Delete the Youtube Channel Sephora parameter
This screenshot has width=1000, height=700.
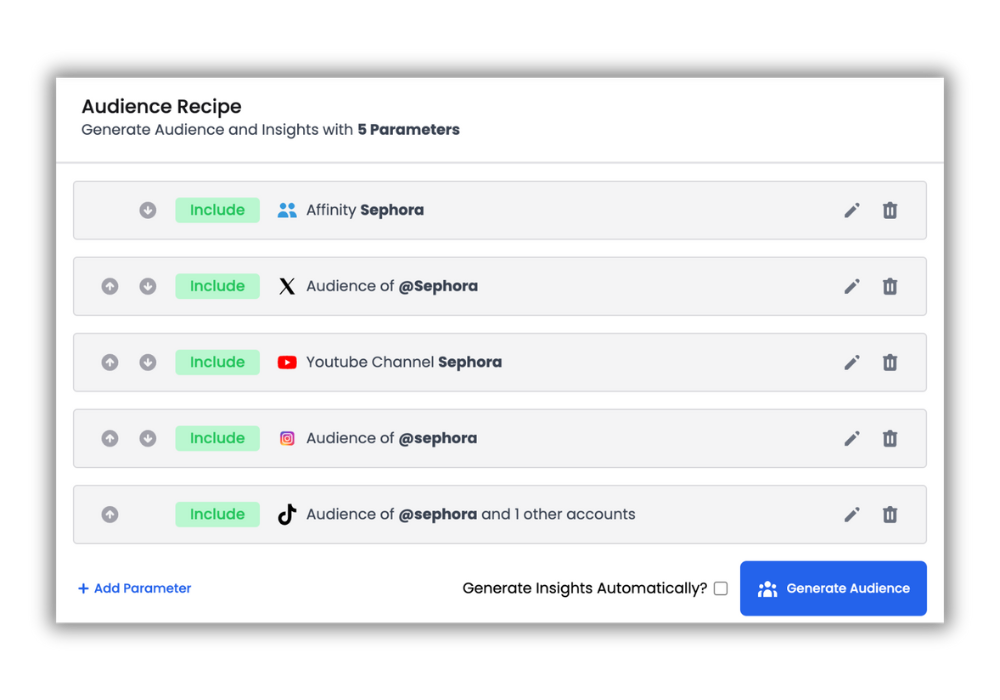click(x=890, y=362)
